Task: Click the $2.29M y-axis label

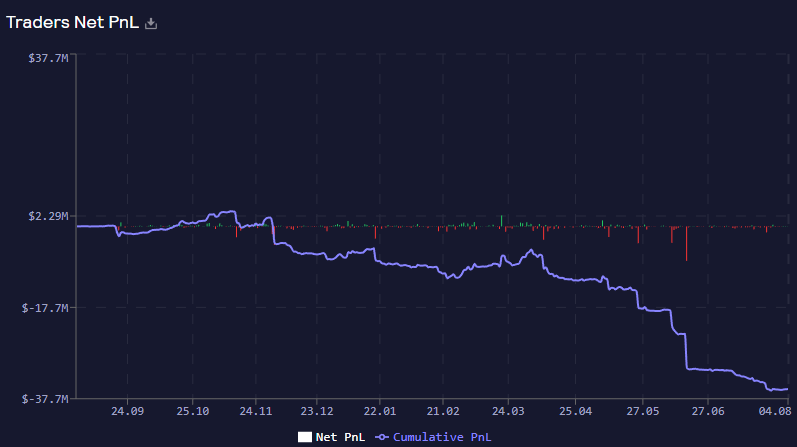Action: click(x=48, y=216)
